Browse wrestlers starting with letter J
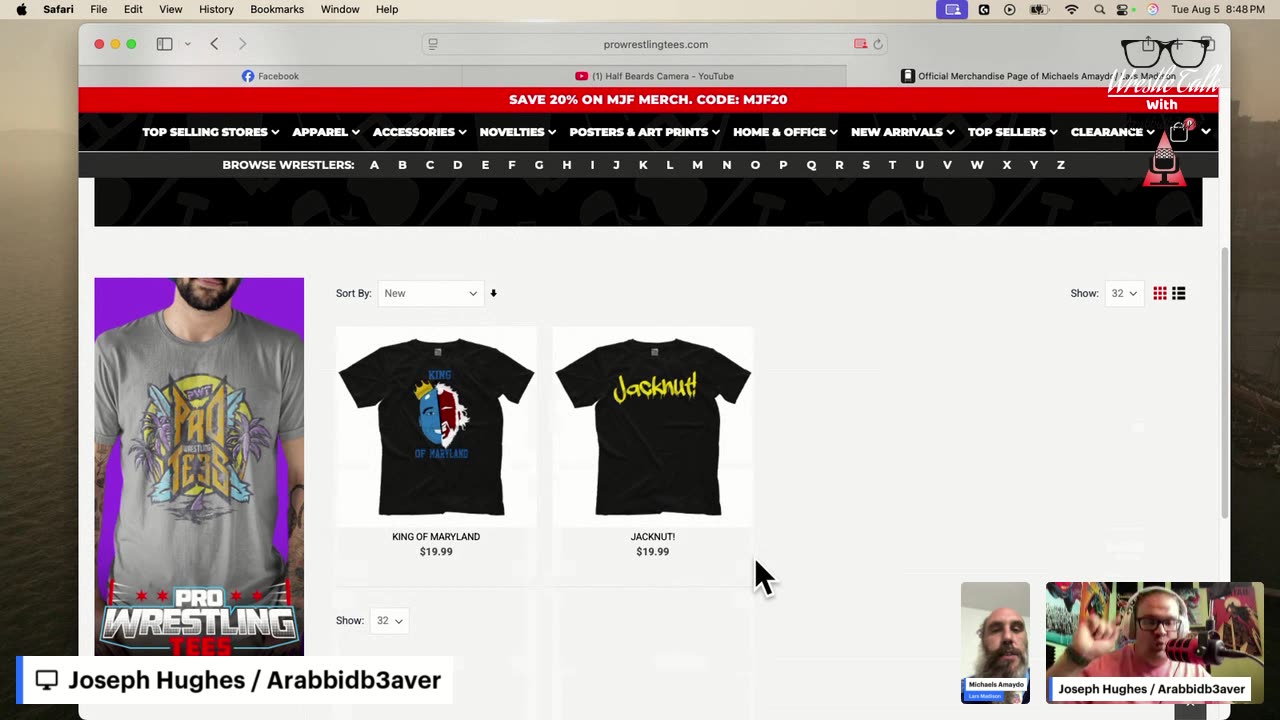The image size is (1280, 720). point(616,165)
